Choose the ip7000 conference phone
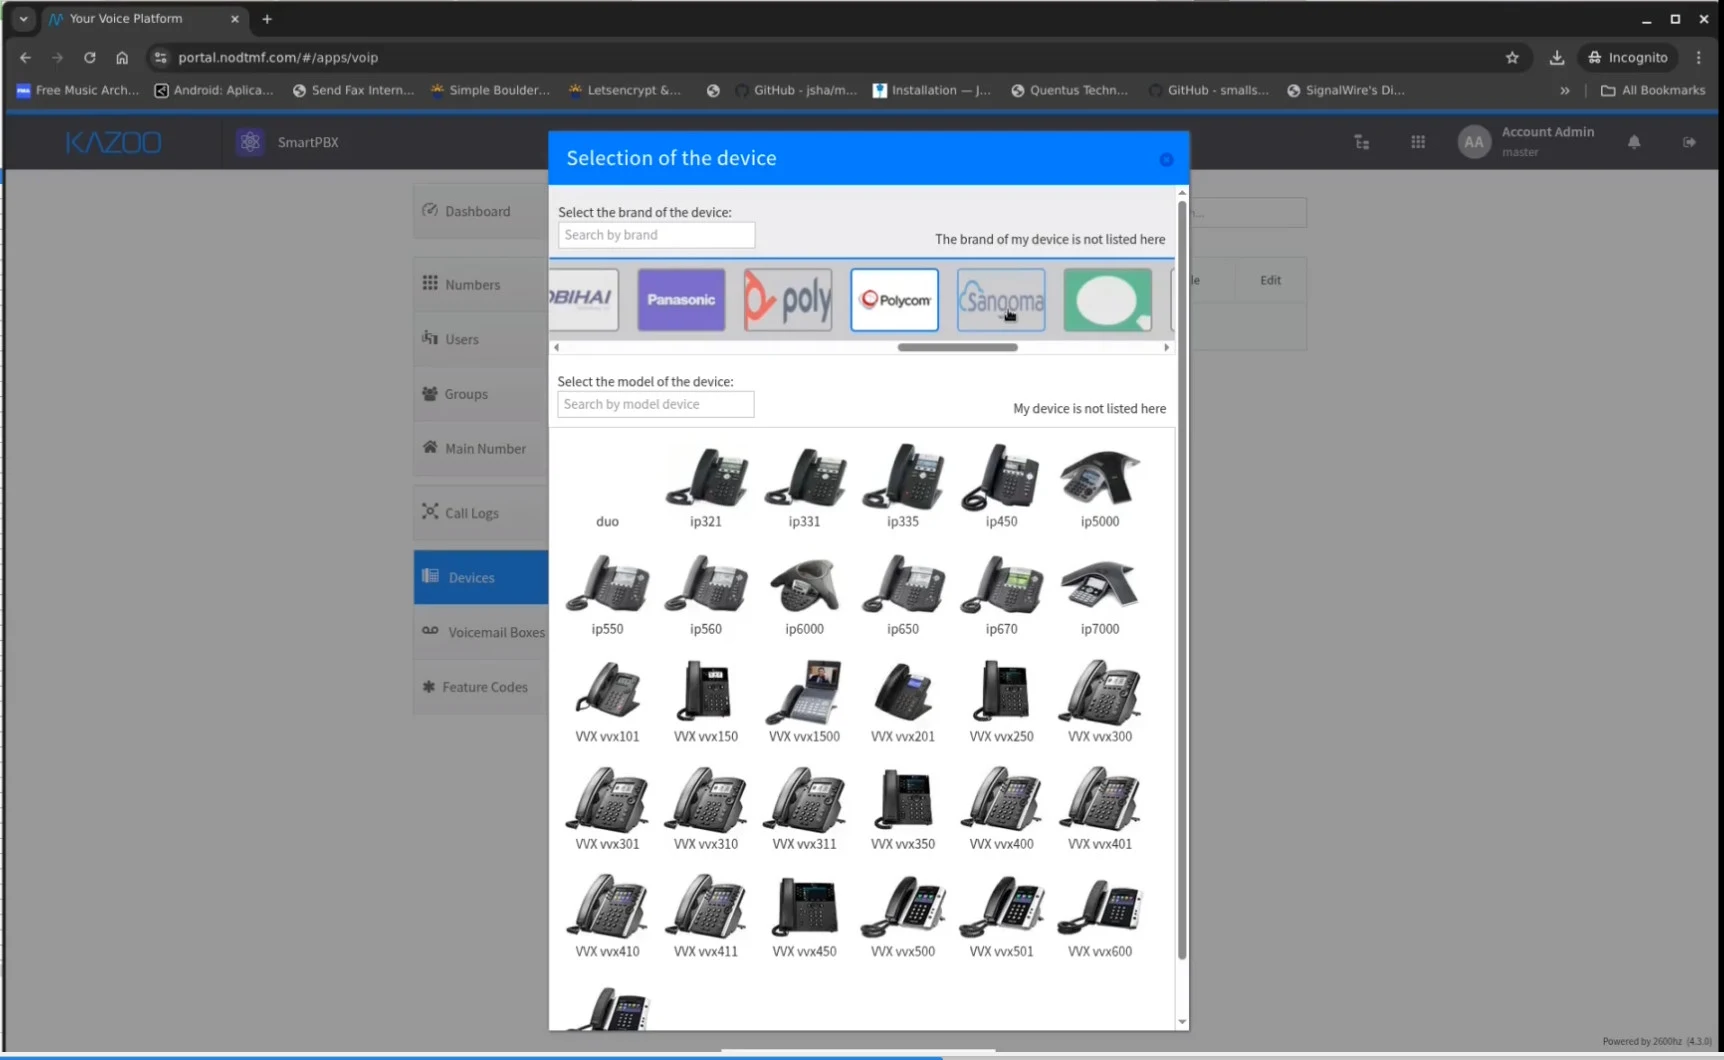1724x1060 pixels. (x=1100, y=595)
